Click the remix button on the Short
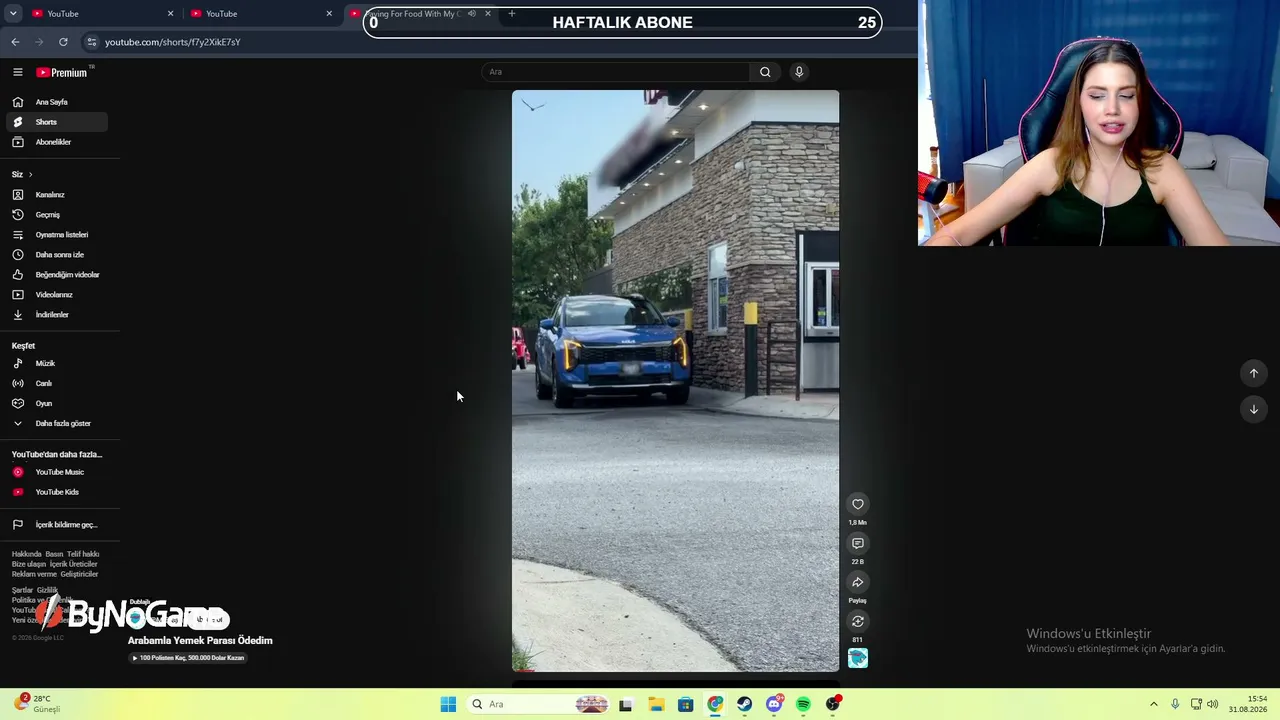The height and width of the screenshot is (720, 1280). [x=858, y=621]
